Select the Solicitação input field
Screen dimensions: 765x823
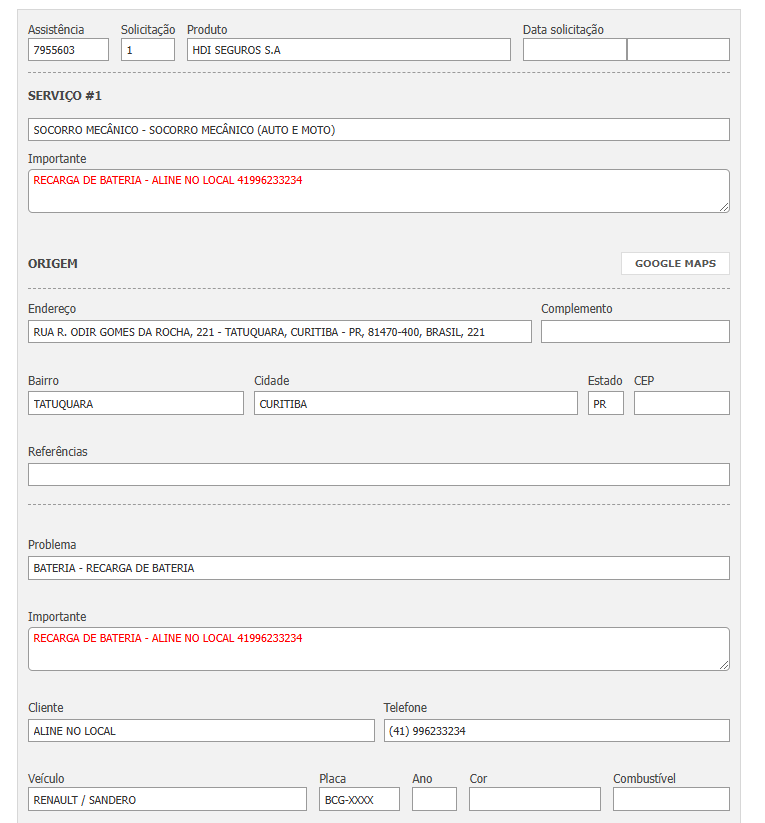coord(148,50)
